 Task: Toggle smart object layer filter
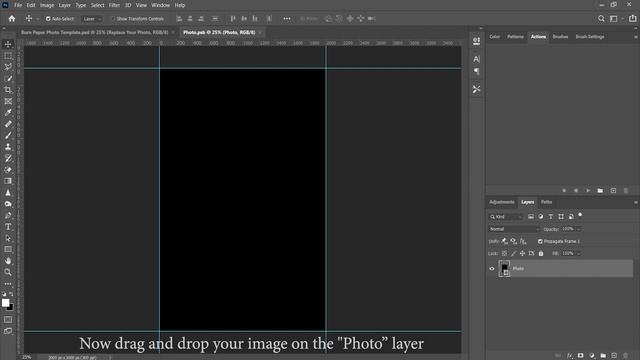571,217
